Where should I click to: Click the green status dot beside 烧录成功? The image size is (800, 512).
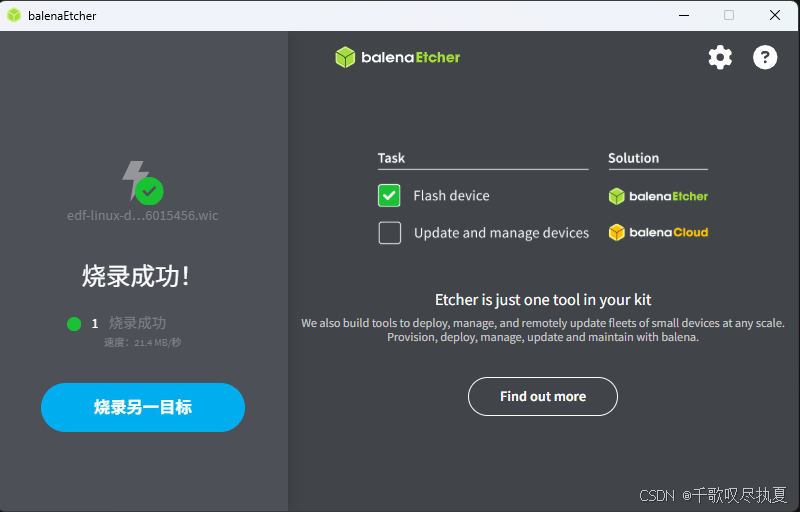[x=74, y=324]
